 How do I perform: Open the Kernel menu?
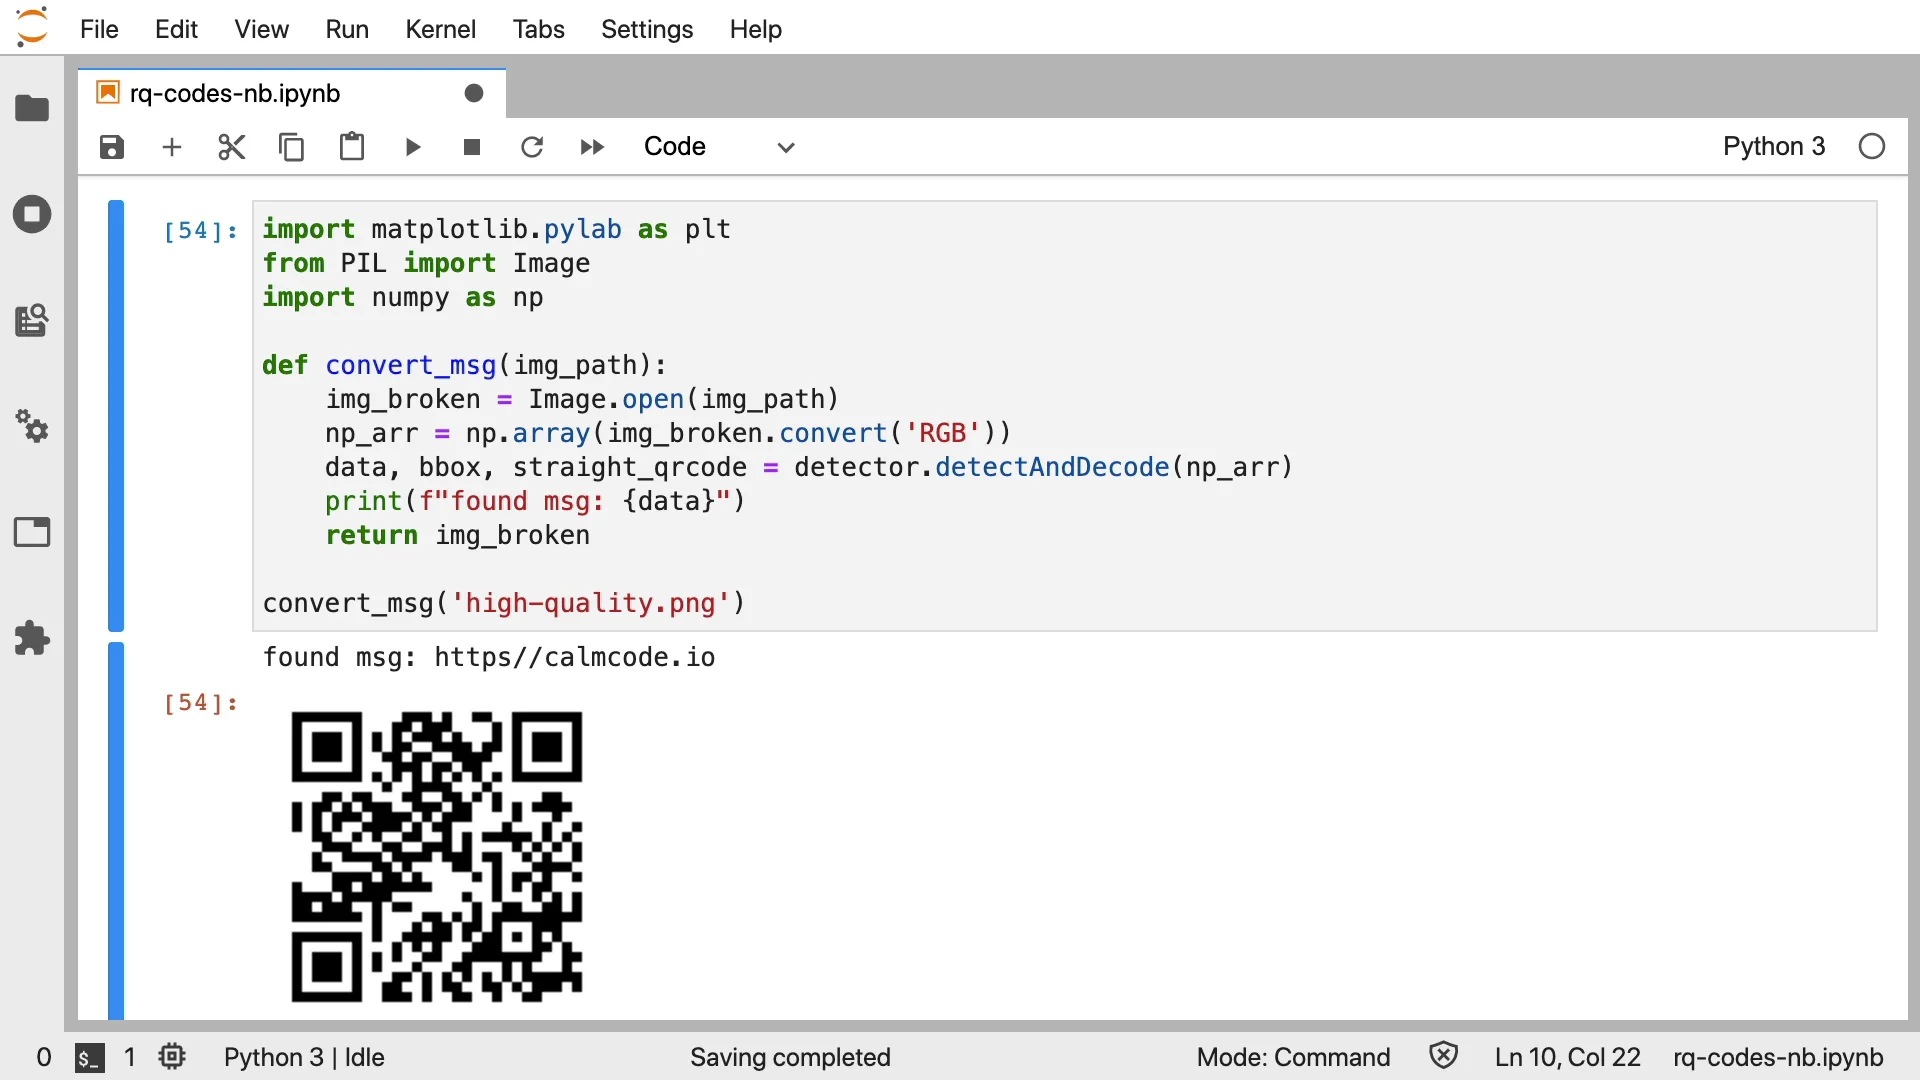click(440, 29)
